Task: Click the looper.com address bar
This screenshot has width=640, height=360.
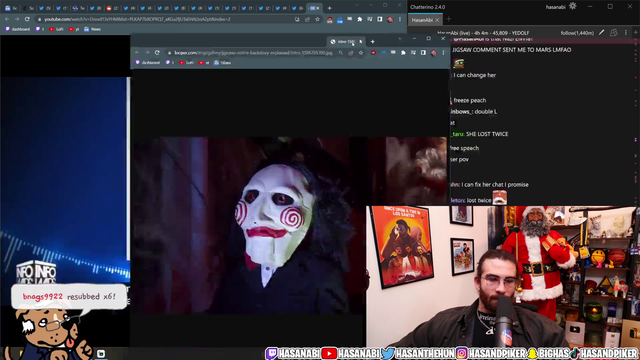Action: coord(253,53)
